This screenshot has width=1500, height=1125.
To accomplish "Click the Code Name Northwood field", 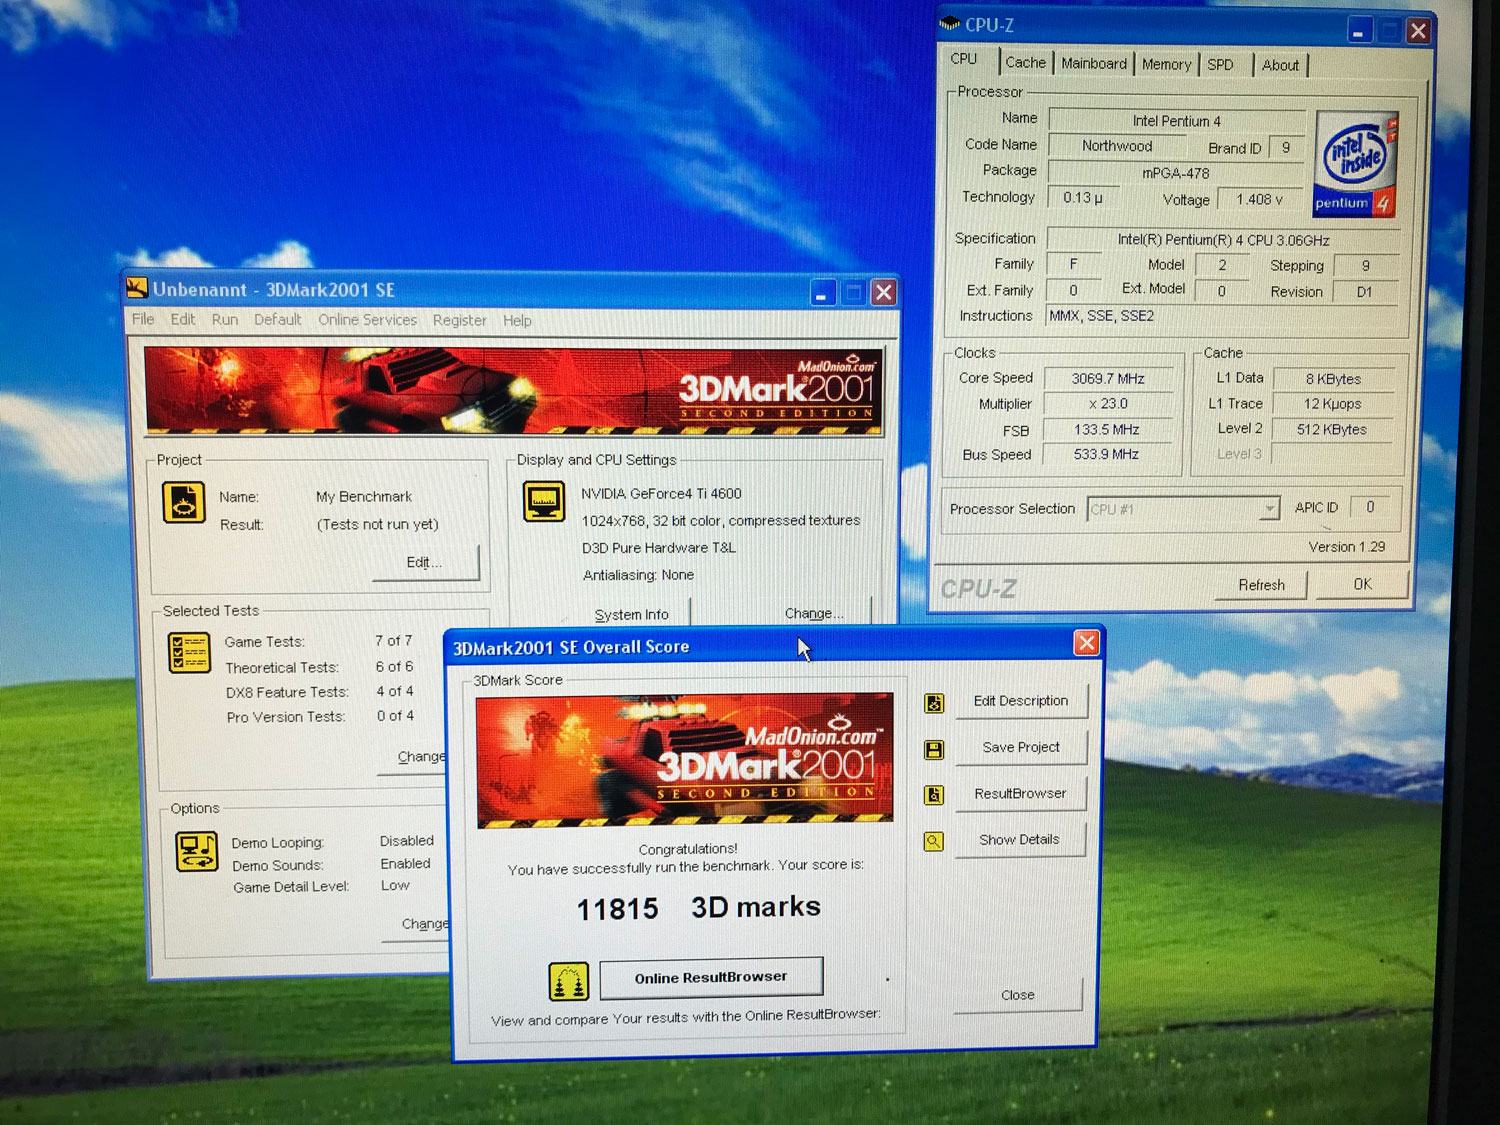I will (1117, 146).
